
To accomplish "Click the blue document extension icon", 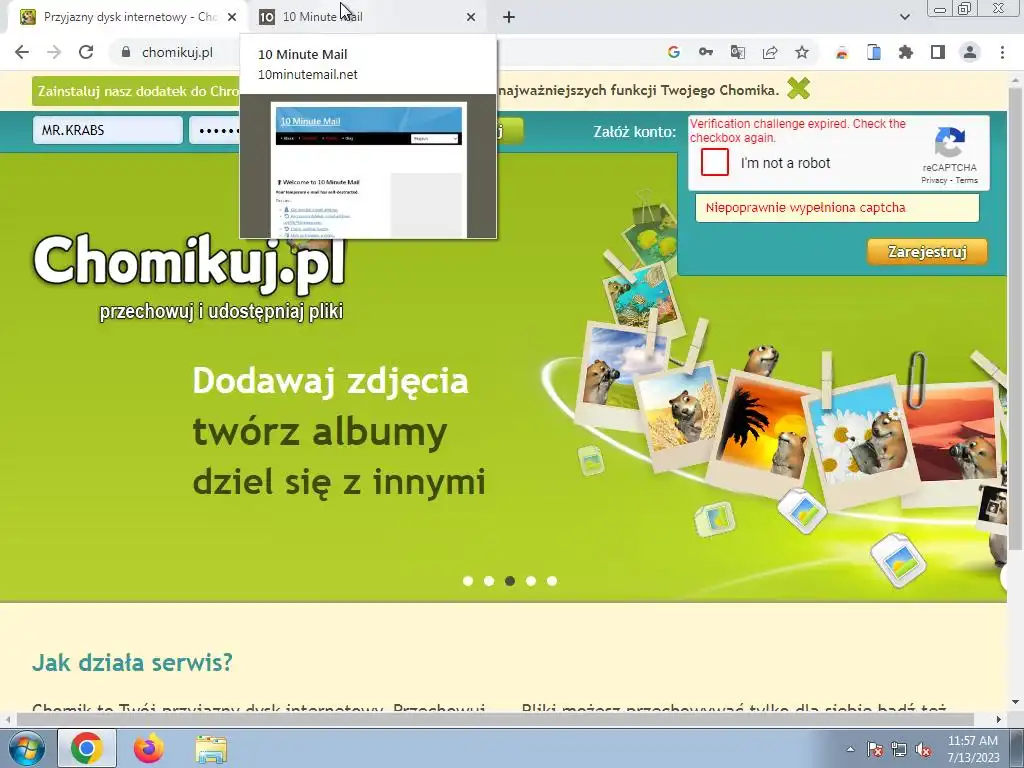I will (x=874, y=52).
